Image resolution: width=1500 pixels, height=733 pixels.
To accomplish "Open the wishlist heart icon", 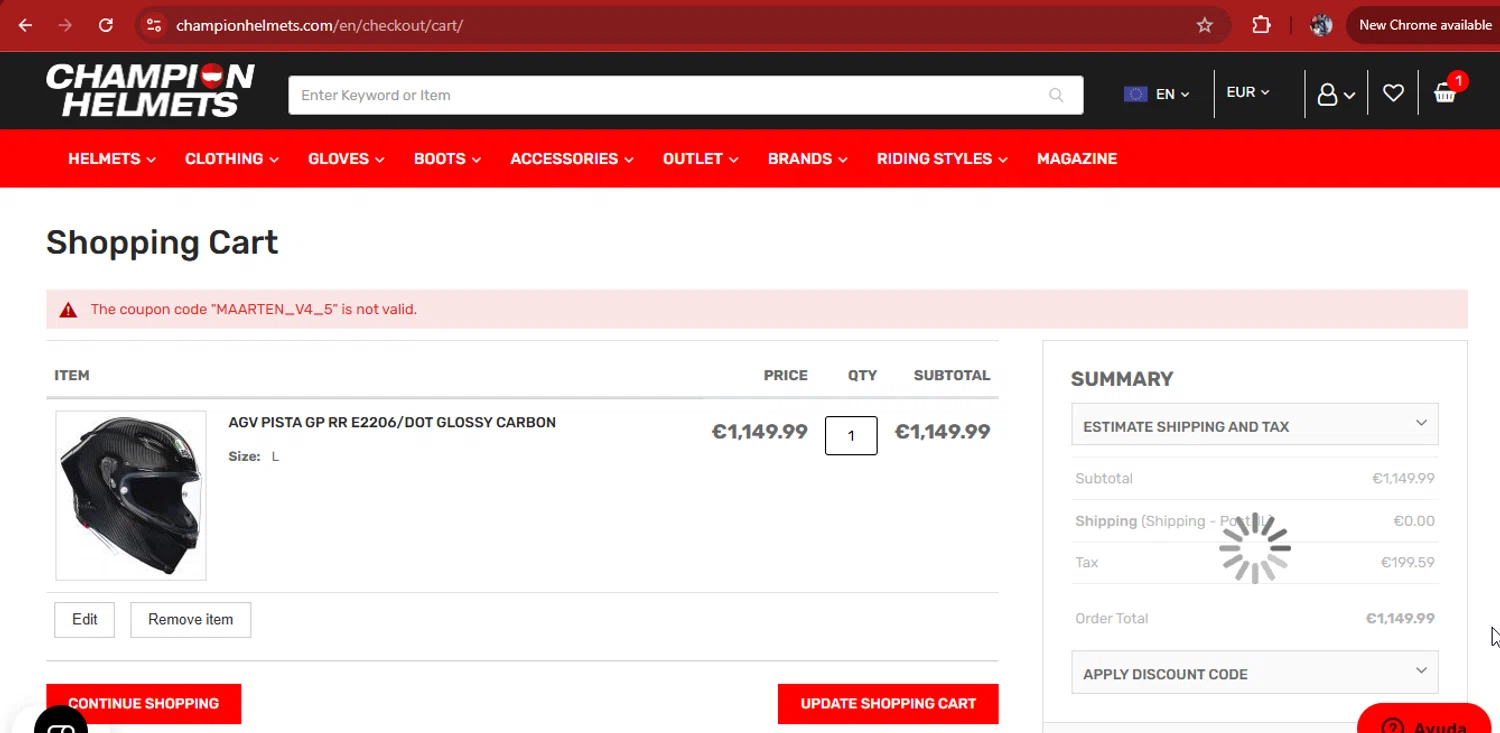I will coord(1393,93).
